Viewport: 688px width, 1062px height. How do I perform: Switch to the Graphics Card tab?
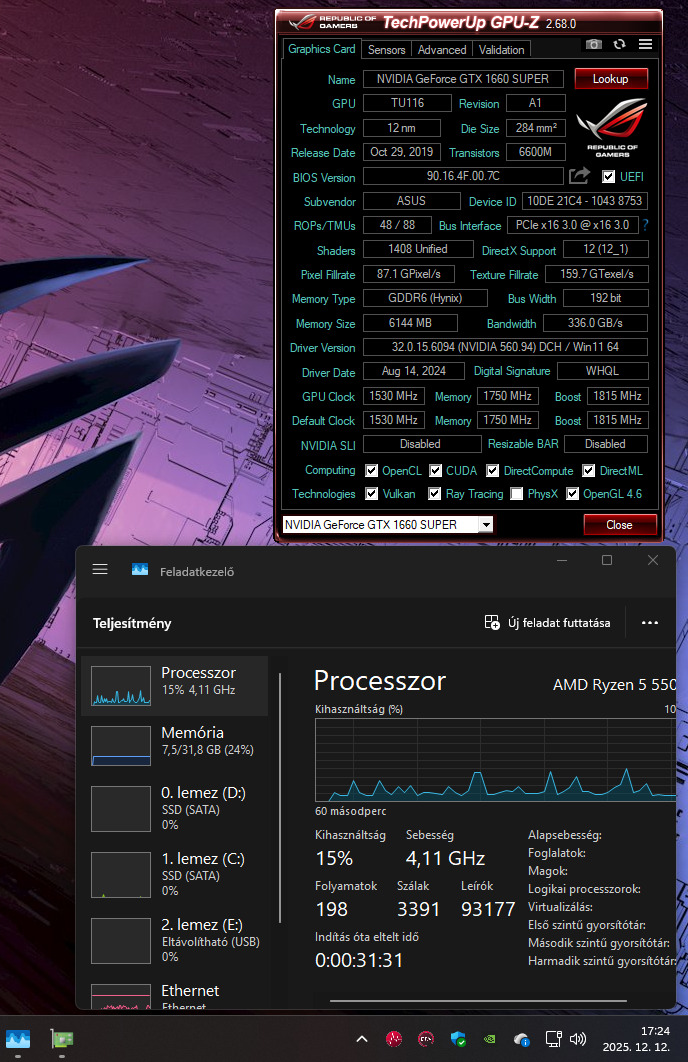(322, 49)
